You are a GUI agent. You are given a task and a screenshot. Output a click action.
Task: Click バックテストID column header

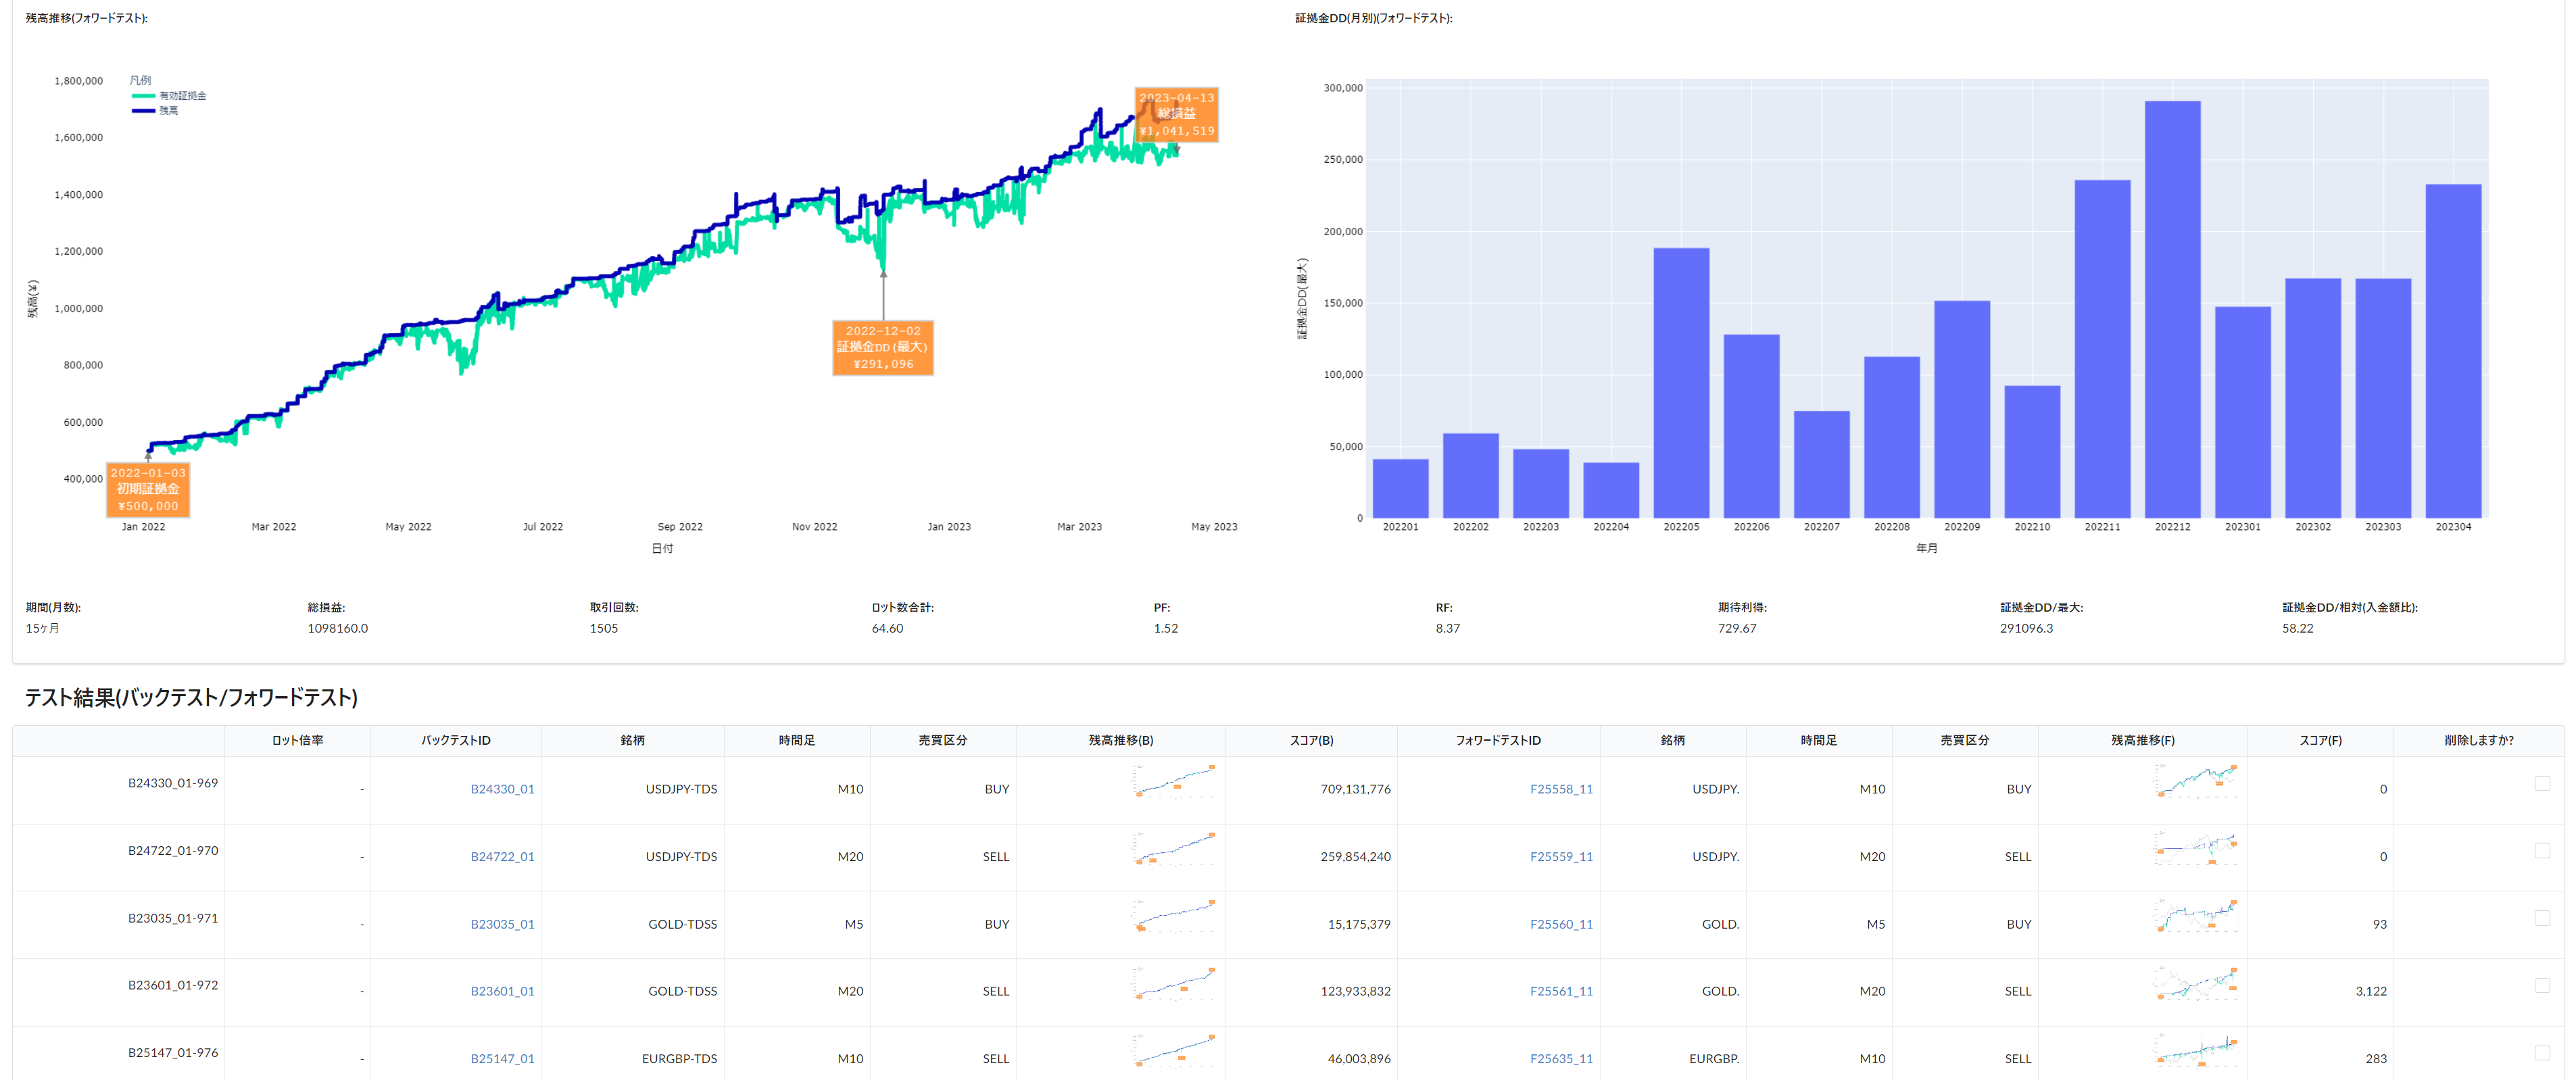(455, 740)
